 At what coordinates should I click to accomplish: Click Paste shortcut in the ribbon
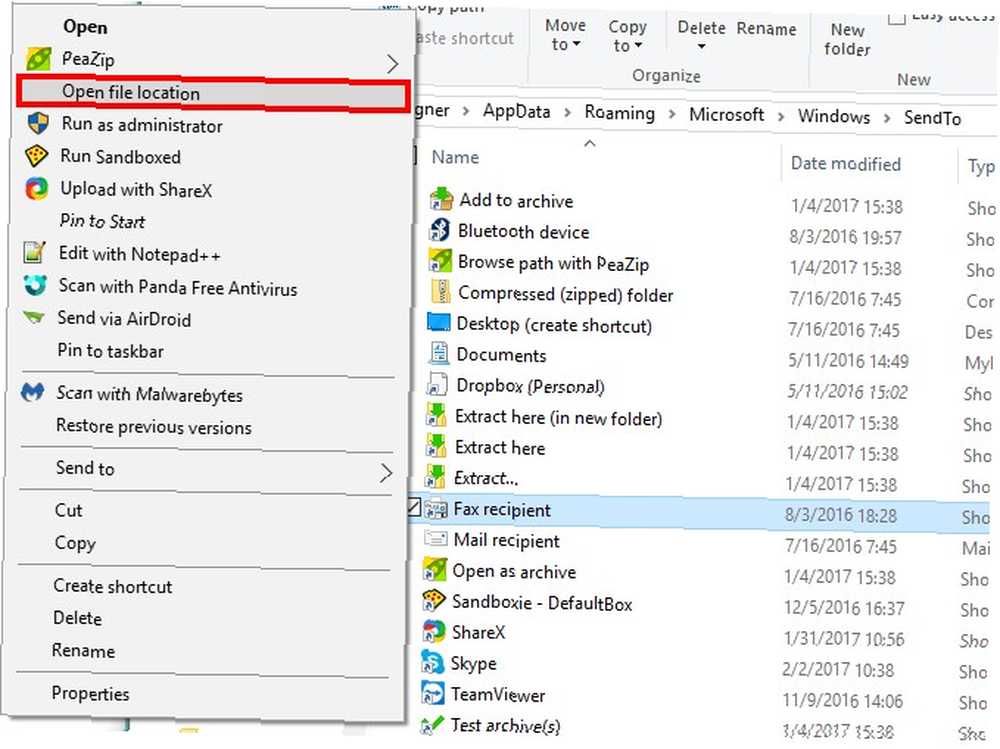pyautogui.click(x=464, y=38)
